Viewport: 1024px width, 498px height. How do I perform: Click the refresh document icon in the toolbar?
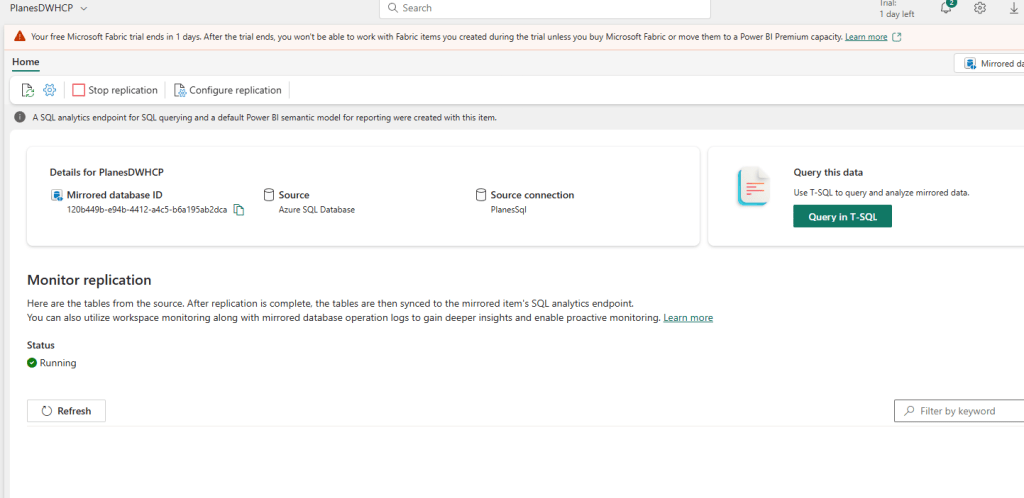click(x=28, y=90)
